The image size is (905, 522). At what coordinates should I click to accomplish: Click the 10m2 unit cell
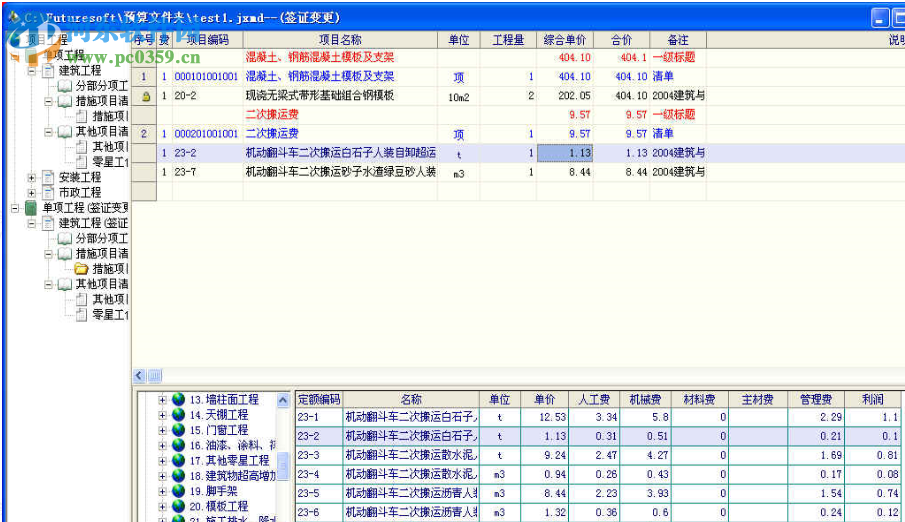[459, 97]
